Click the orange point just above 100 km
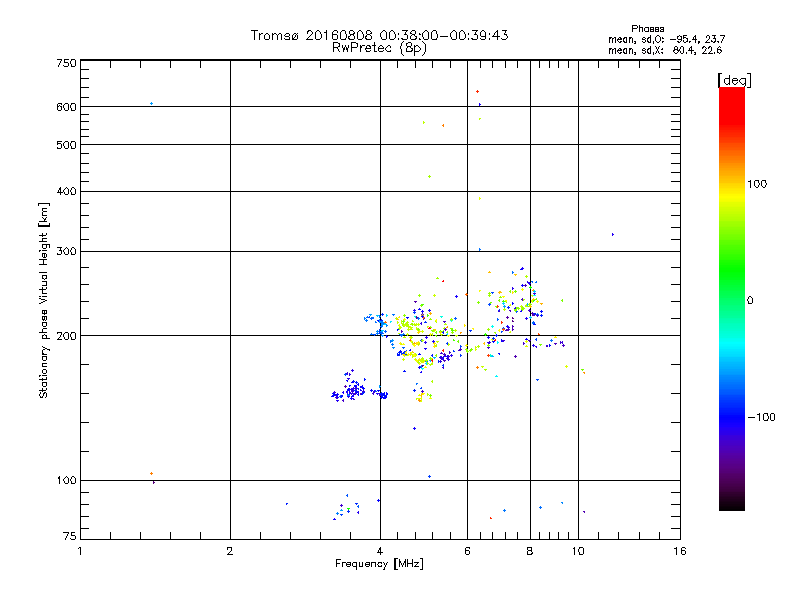 pyautogui.click(x=152, y=474)
